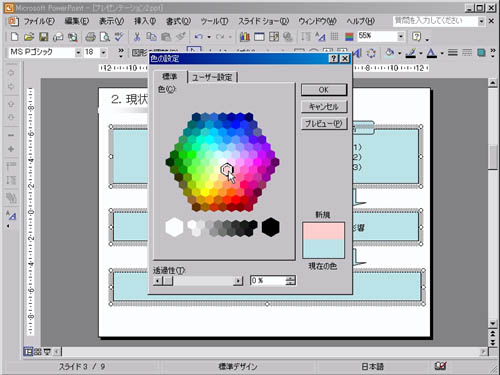Click the Open folder icon
Image resolution: width=500 pixels, height=375 pixels.
click(x=29, y=36)
